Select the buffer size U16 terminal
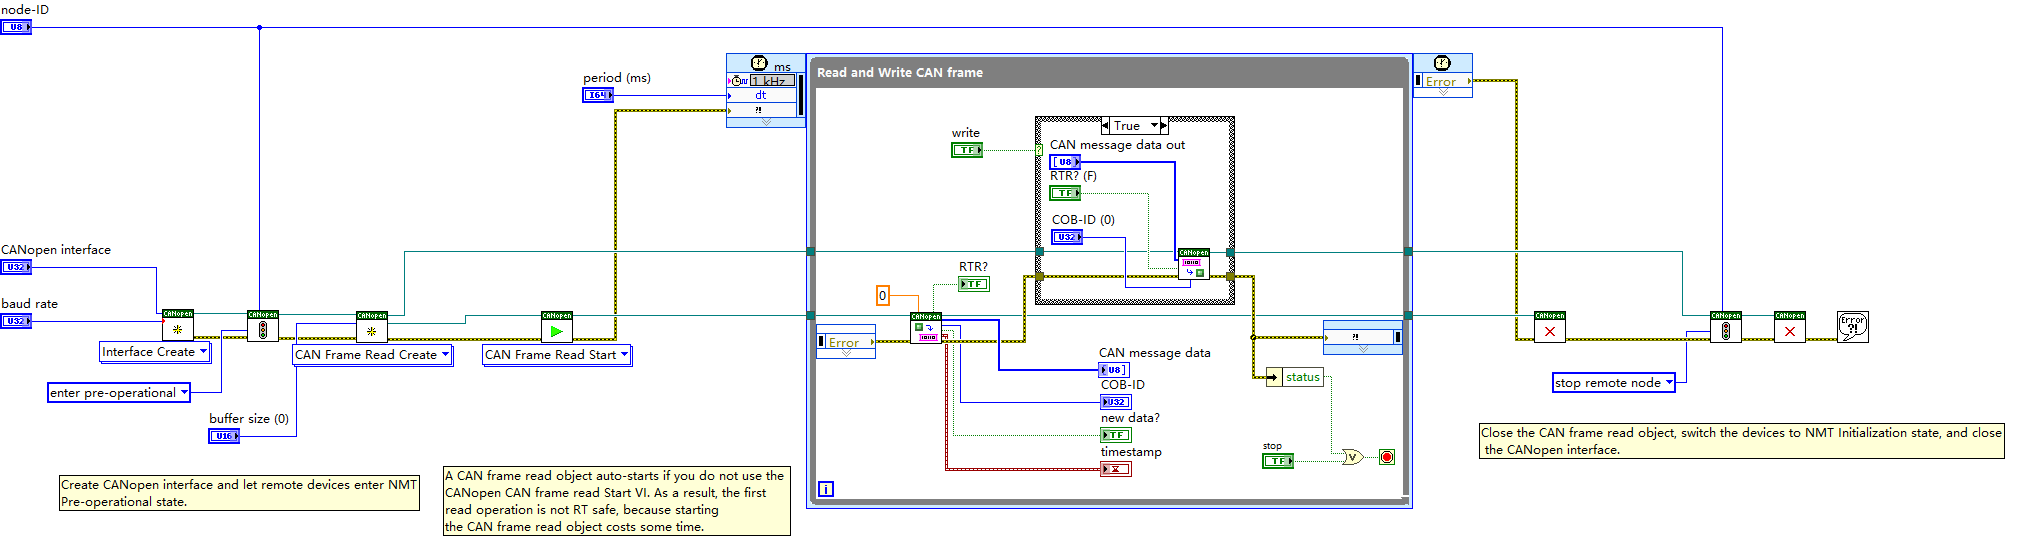 224,436
